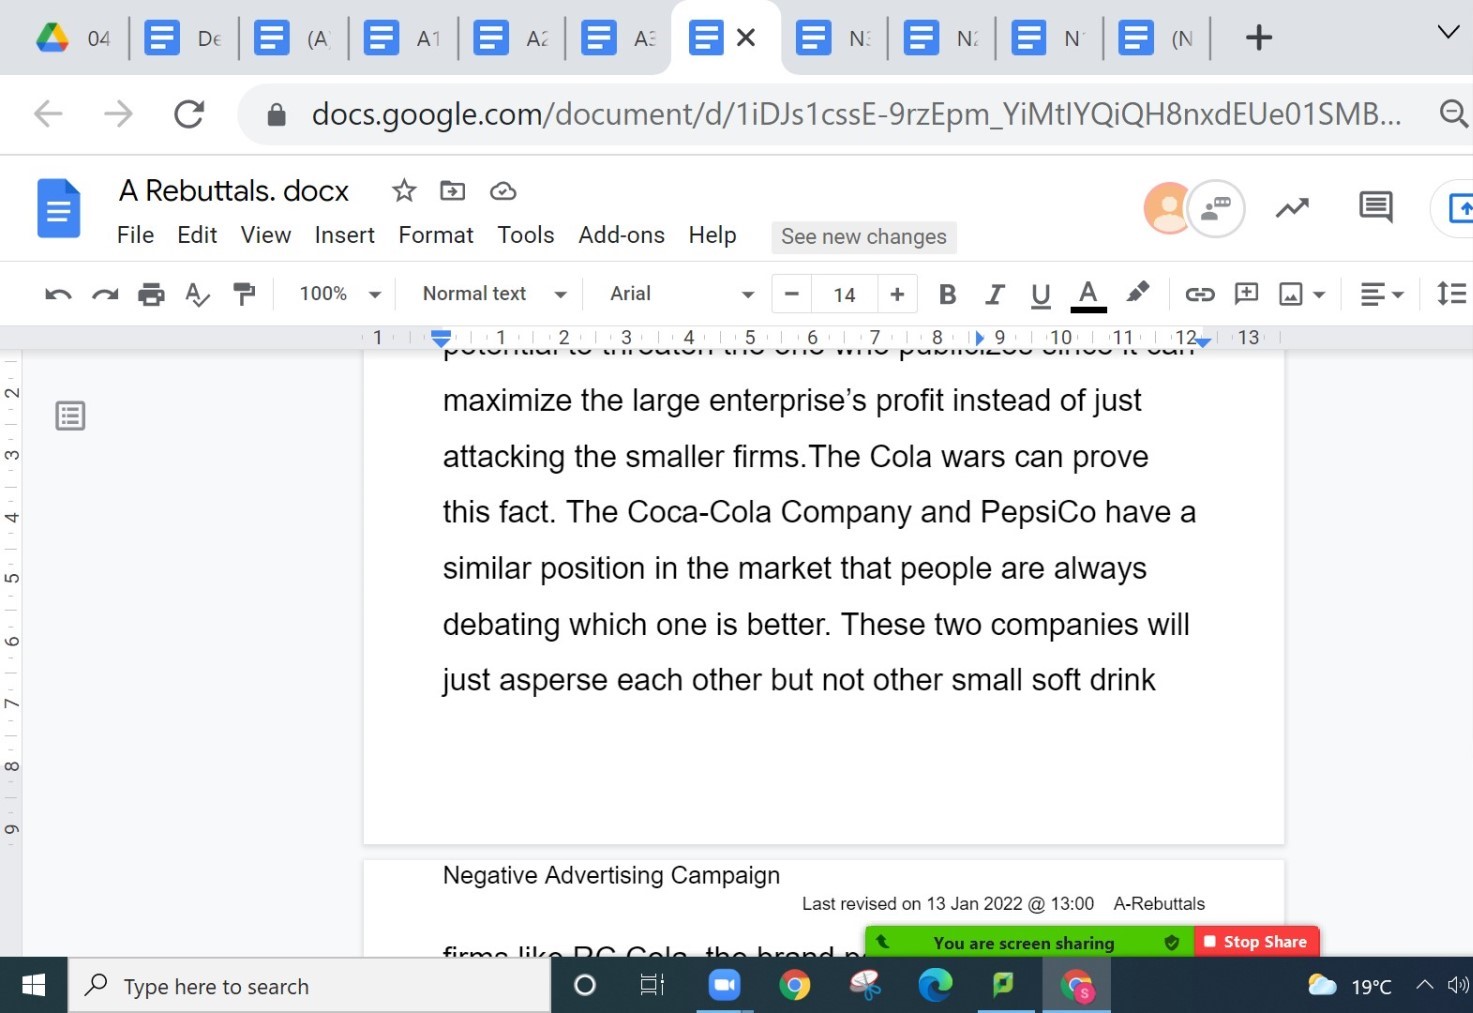Open the orange collaborator avatar
Image resolution: width=1473 pixels, height=1013 pixels.
click(1167, 208)
